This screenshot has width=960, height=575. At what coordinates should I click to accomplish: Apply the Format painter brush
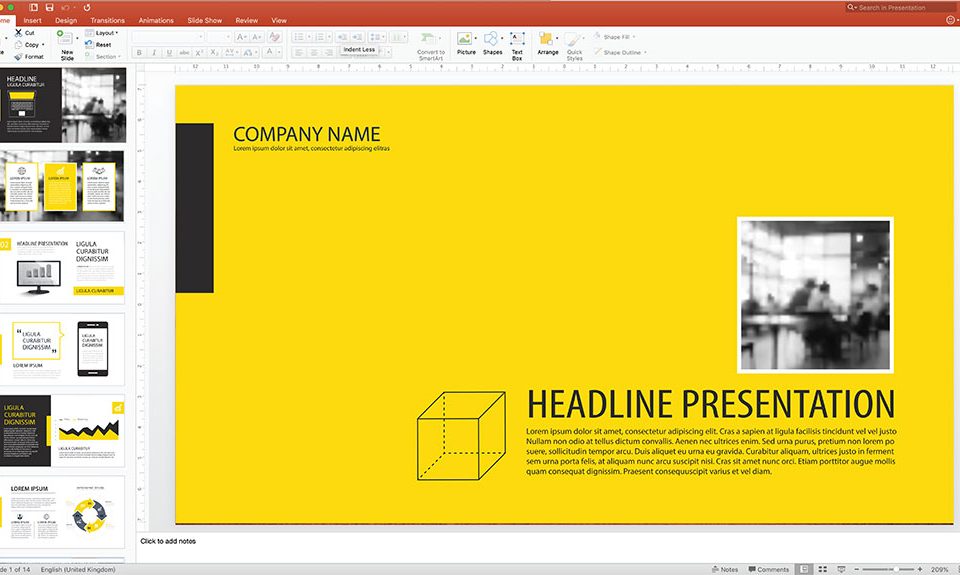29,56
